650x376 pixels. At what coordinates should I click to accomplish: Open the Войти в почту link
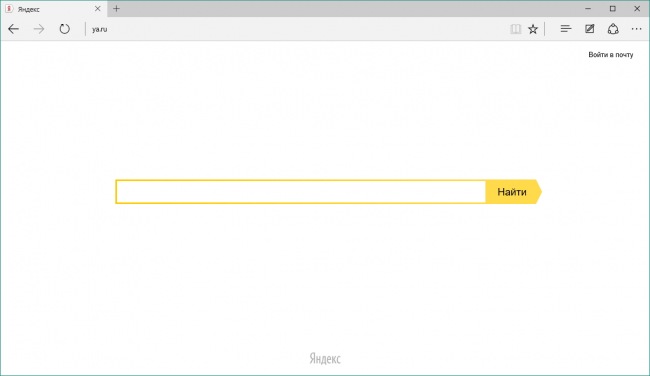[611, 55]
